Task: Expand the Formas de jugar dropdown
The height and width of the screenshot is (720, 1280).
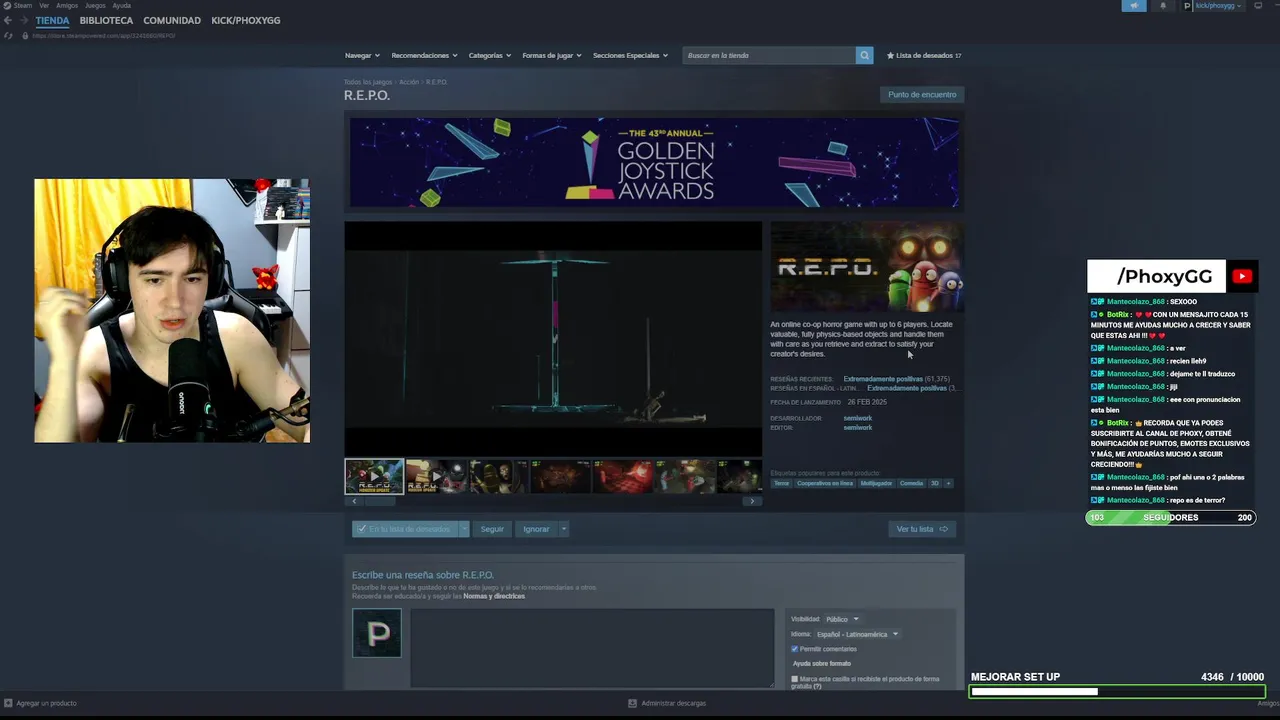Action: coord(551,55)
